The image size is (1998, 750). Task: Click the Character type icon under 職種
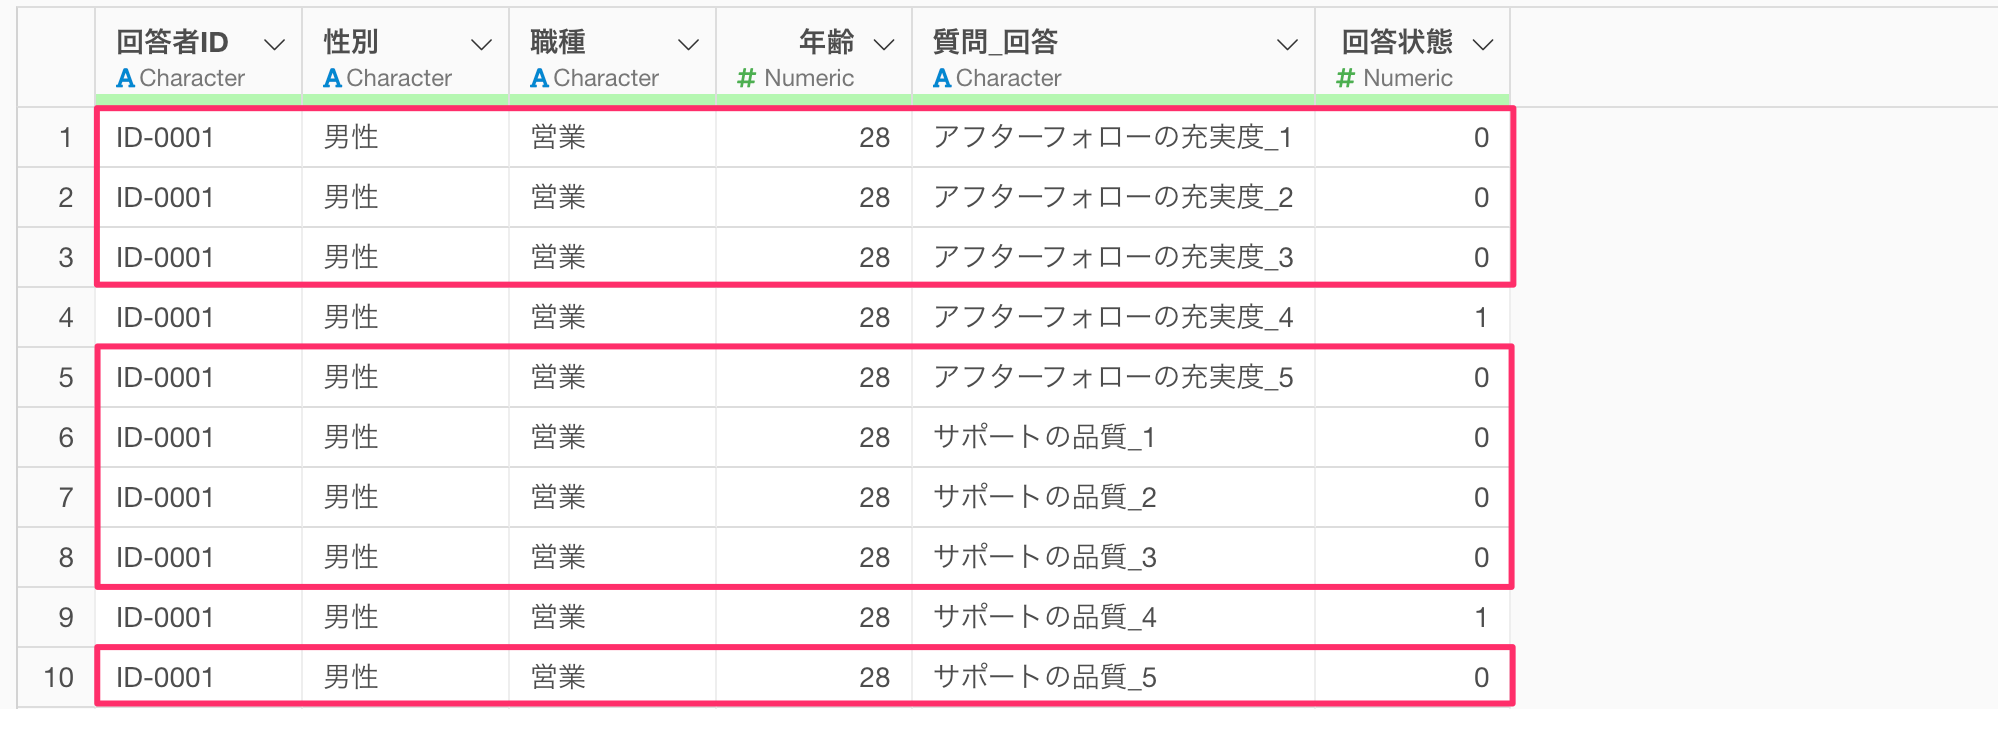[x=540, y=78]
